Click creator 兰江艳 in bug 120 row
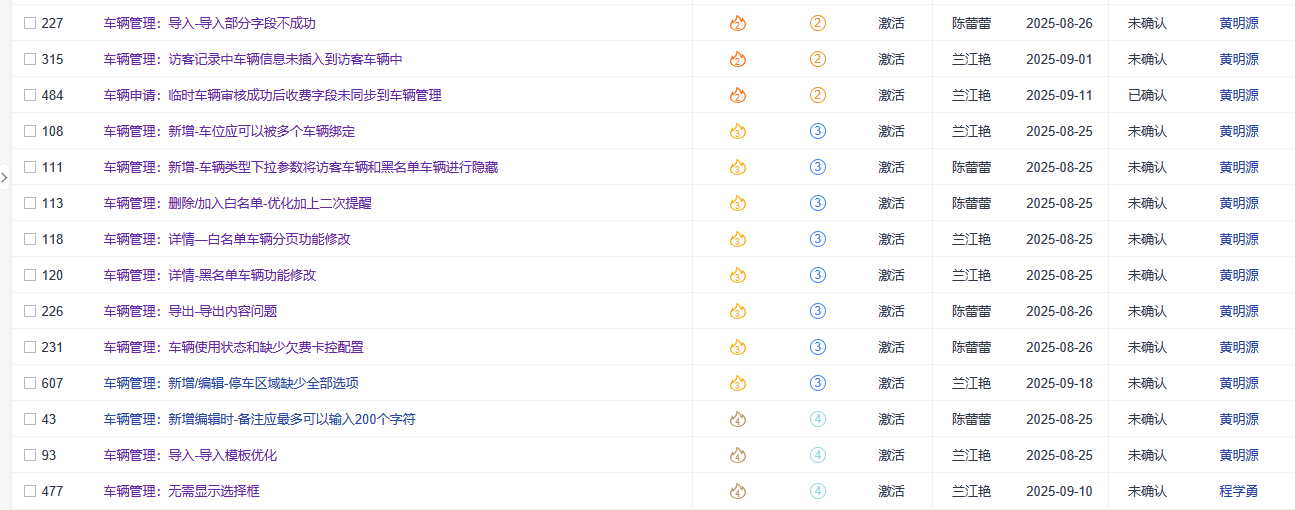 click(971, 275)
